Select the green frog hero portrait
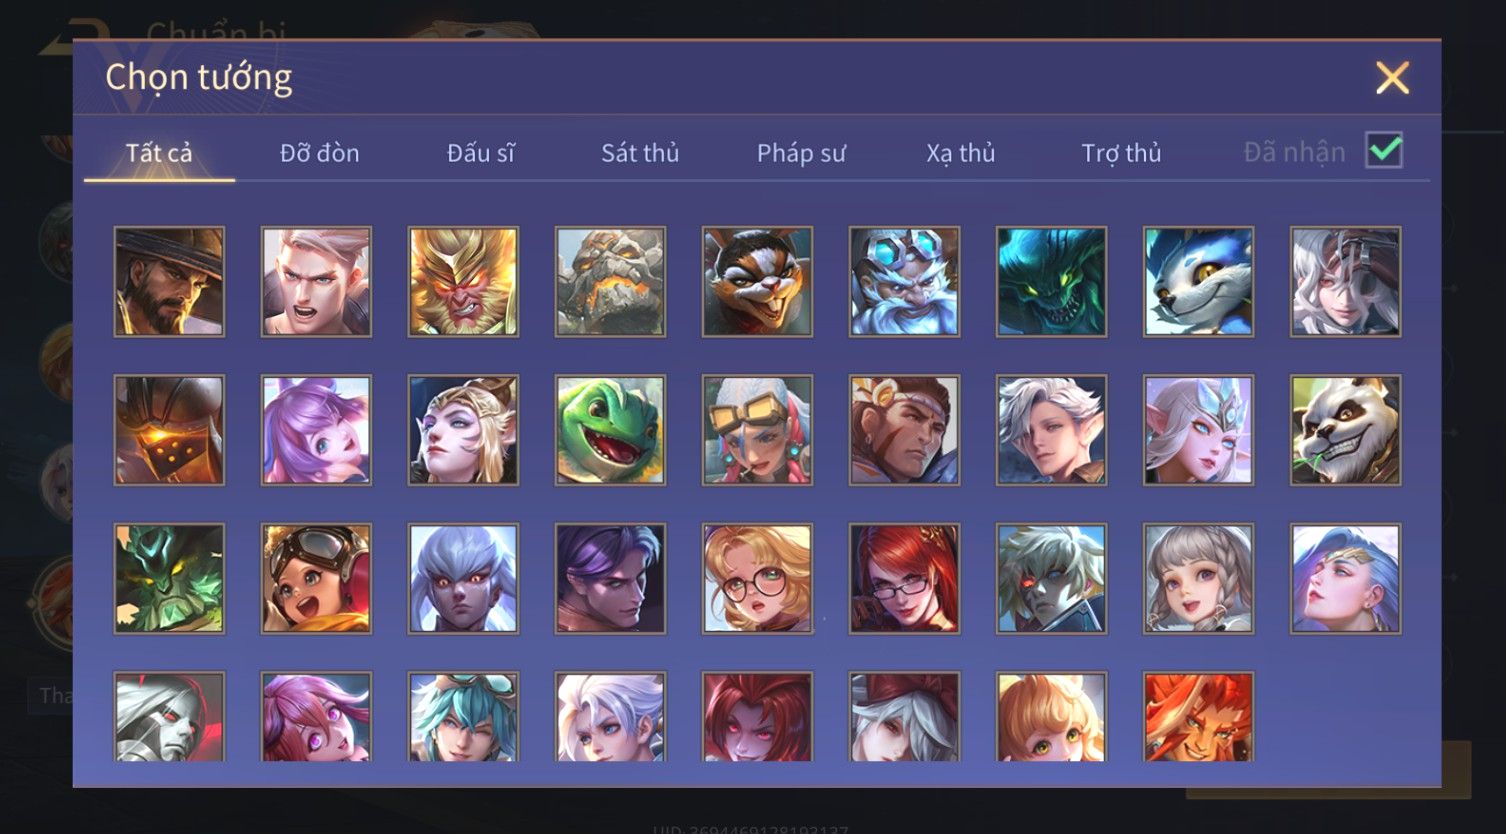 (x=610, y=430)
